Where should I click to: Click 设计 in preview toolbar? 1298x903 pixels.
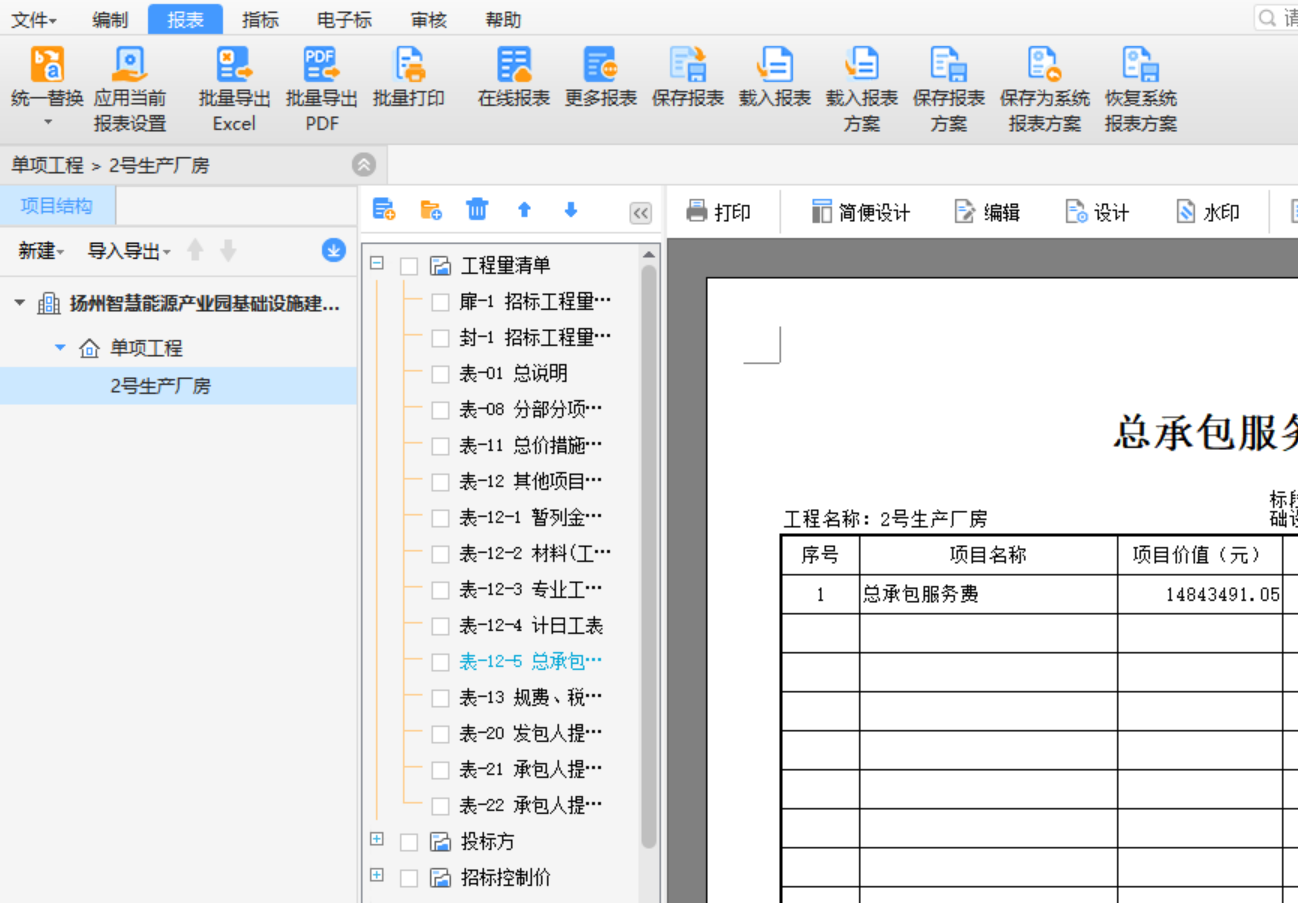pyautogui.click(x=1097, y=212)
